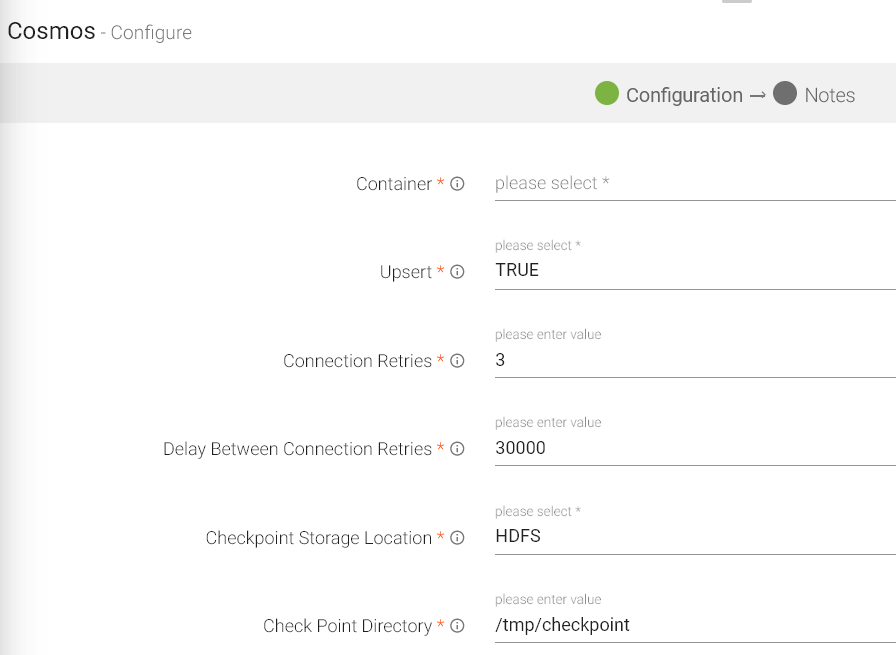The width and height of the screenshot is (896, 655).
Task: Show info for Check Point Directory
Action: point(457,626)
